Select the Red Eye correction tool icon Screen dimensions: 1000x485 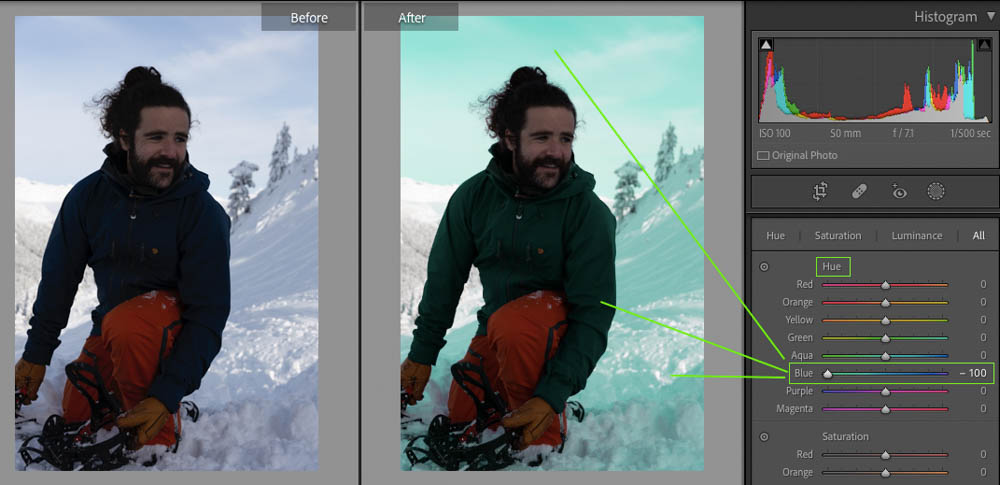tap(899, 191)
